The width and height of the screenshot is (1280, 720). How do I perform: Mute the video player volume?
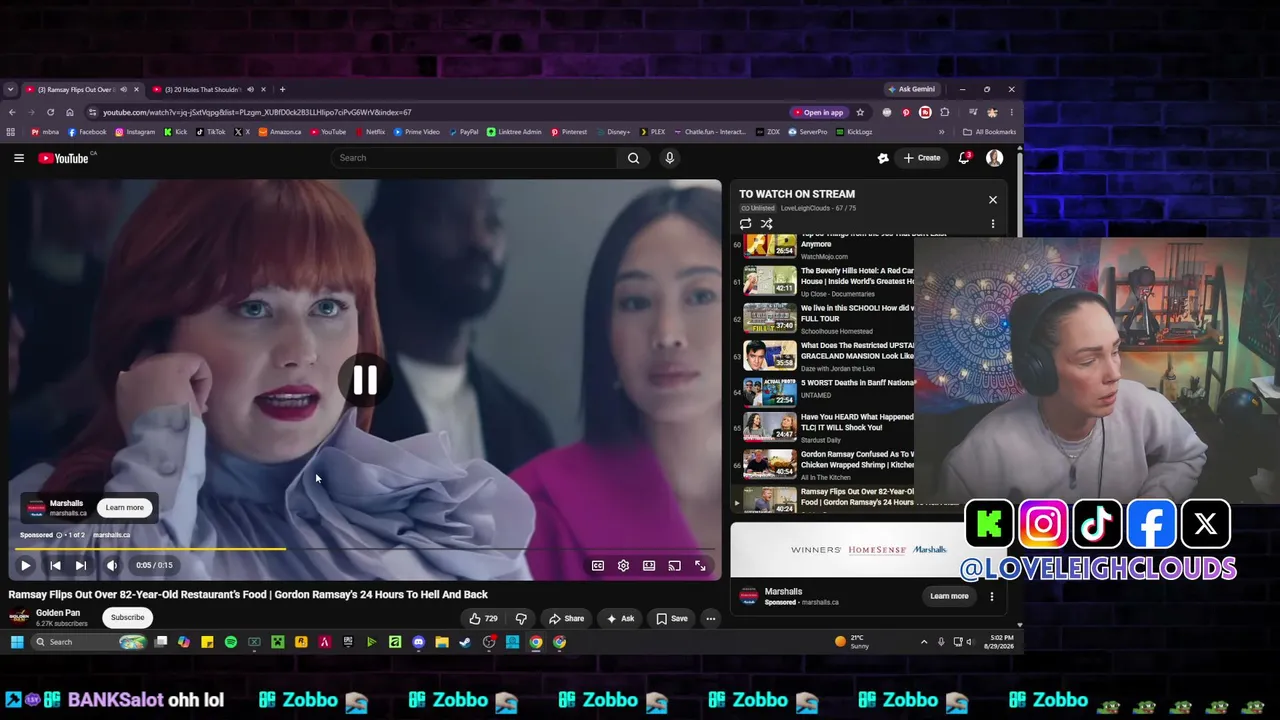112,565
